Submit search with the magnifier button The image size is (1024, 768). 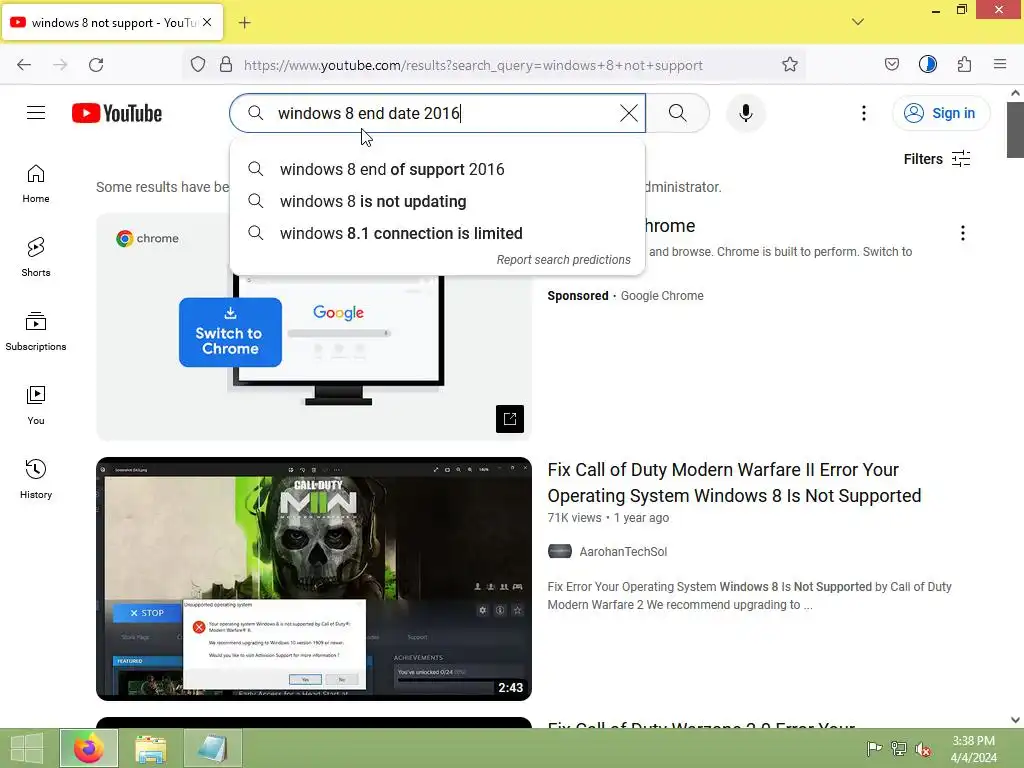(677, 113)
